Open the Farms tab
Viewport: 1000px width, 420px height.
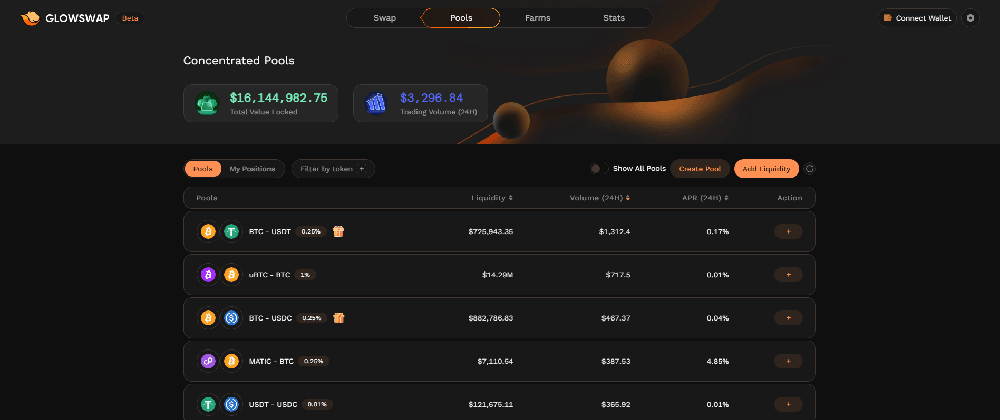tap(538, 18)
